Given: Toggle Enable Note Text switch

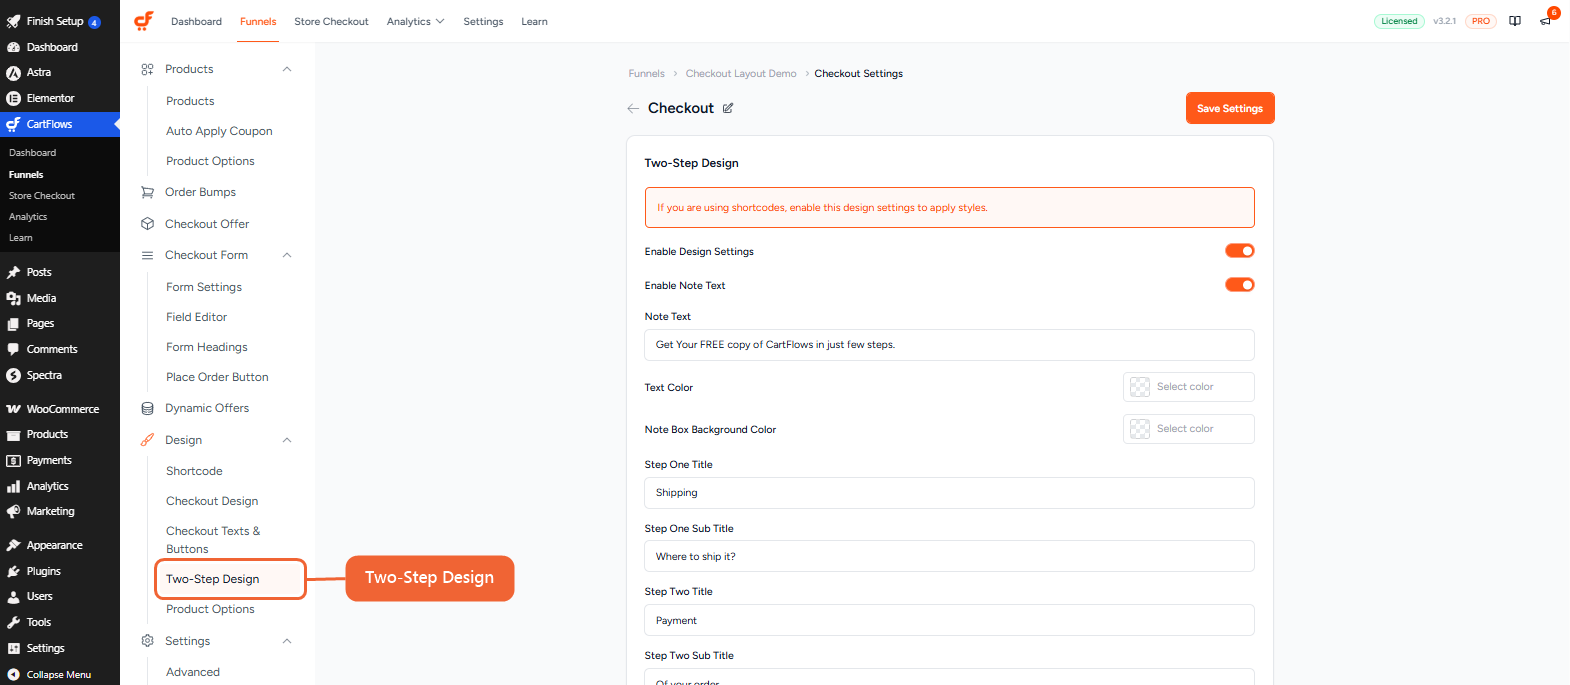Looking at the screenshot, I should (x=1240, y=285).
